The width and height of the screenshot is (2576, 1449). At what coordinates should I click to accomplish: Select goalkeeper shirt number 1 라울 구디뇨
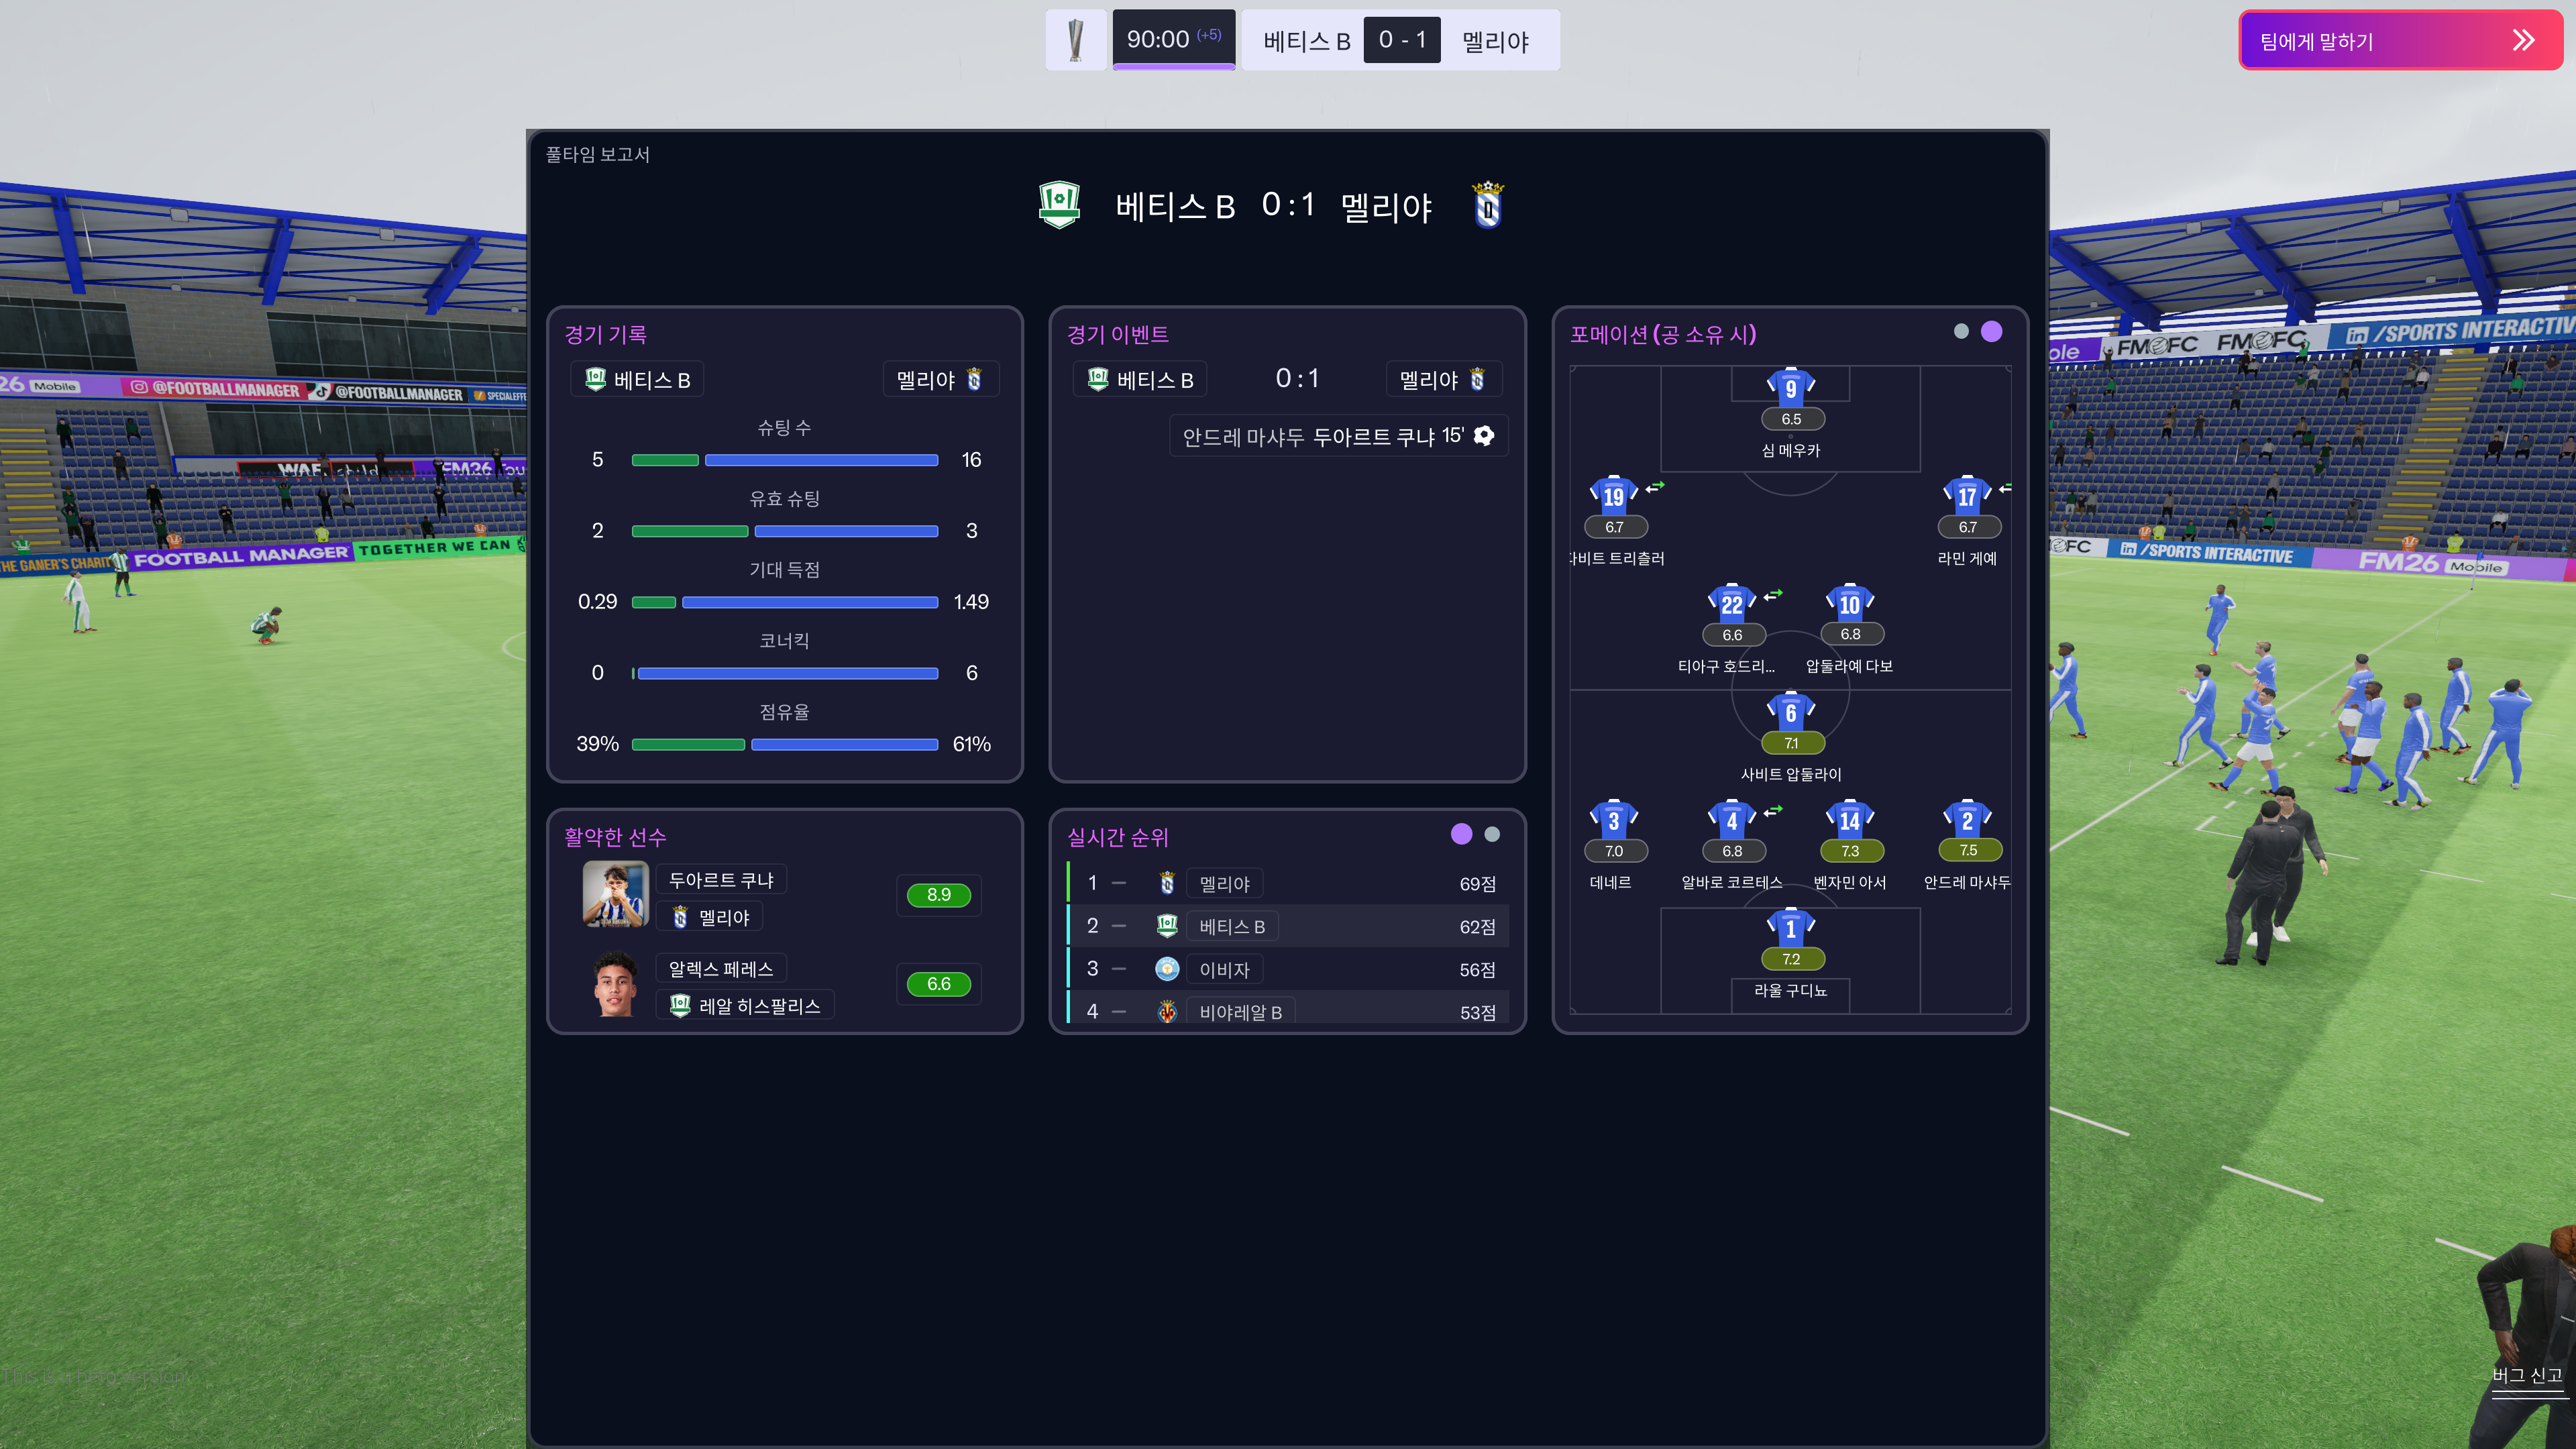[x=1790, y=928]
